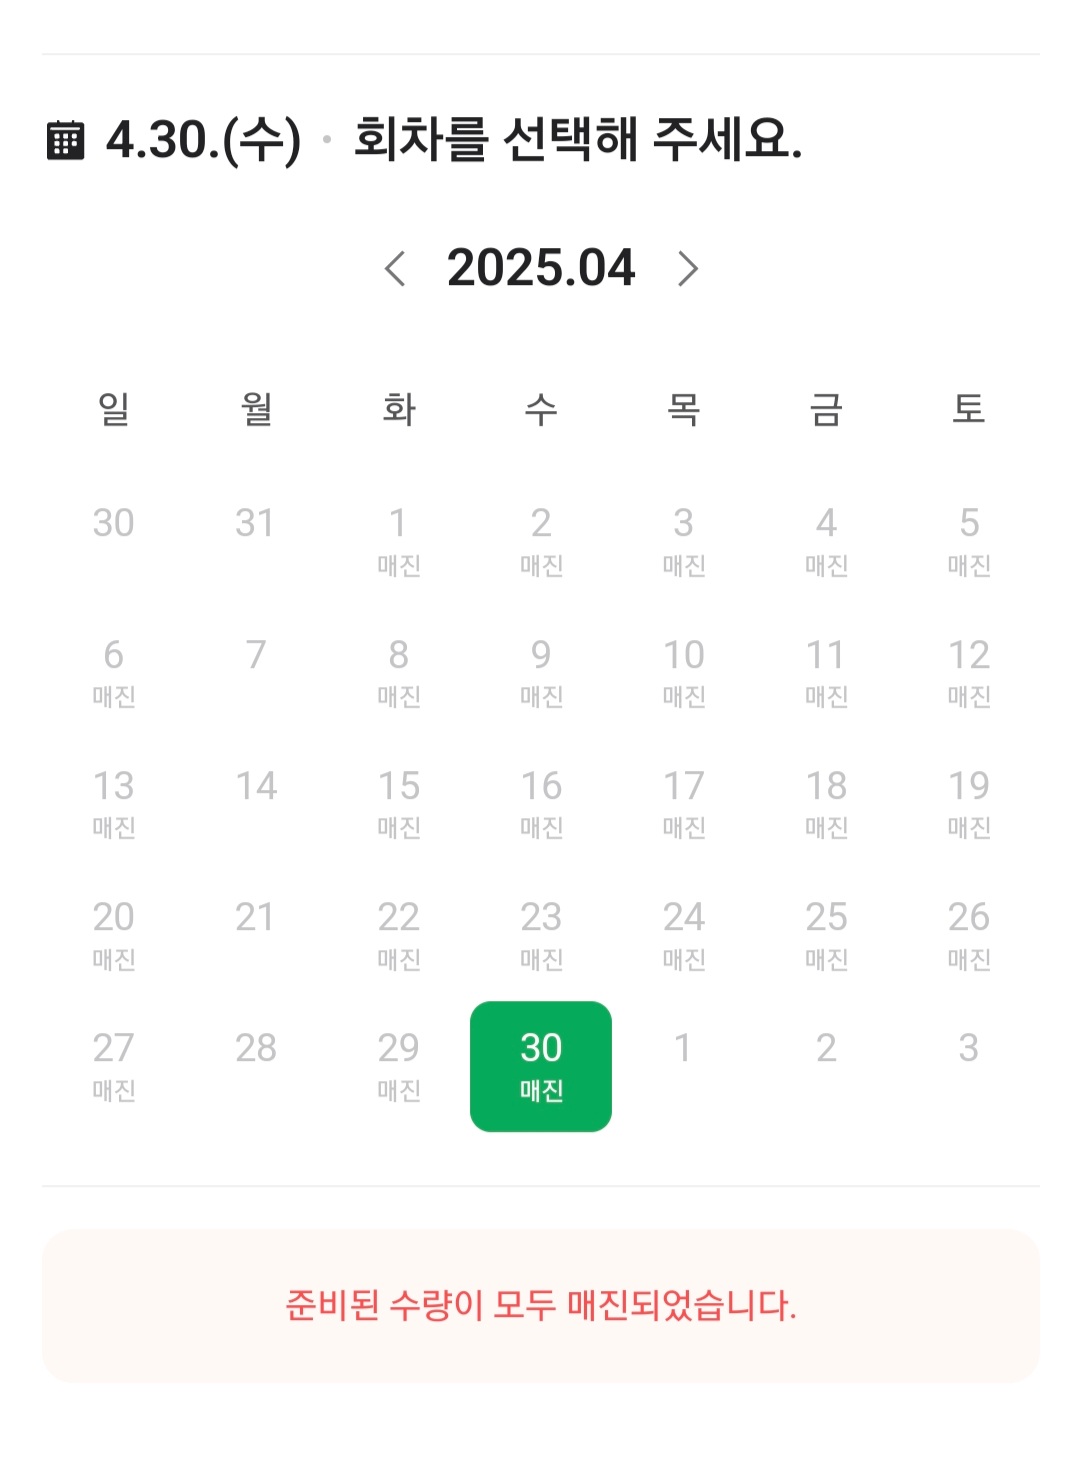Click the 2025.04 month label
Image resolution: width=1080 pixels, height=1462 pixels.
541,268
